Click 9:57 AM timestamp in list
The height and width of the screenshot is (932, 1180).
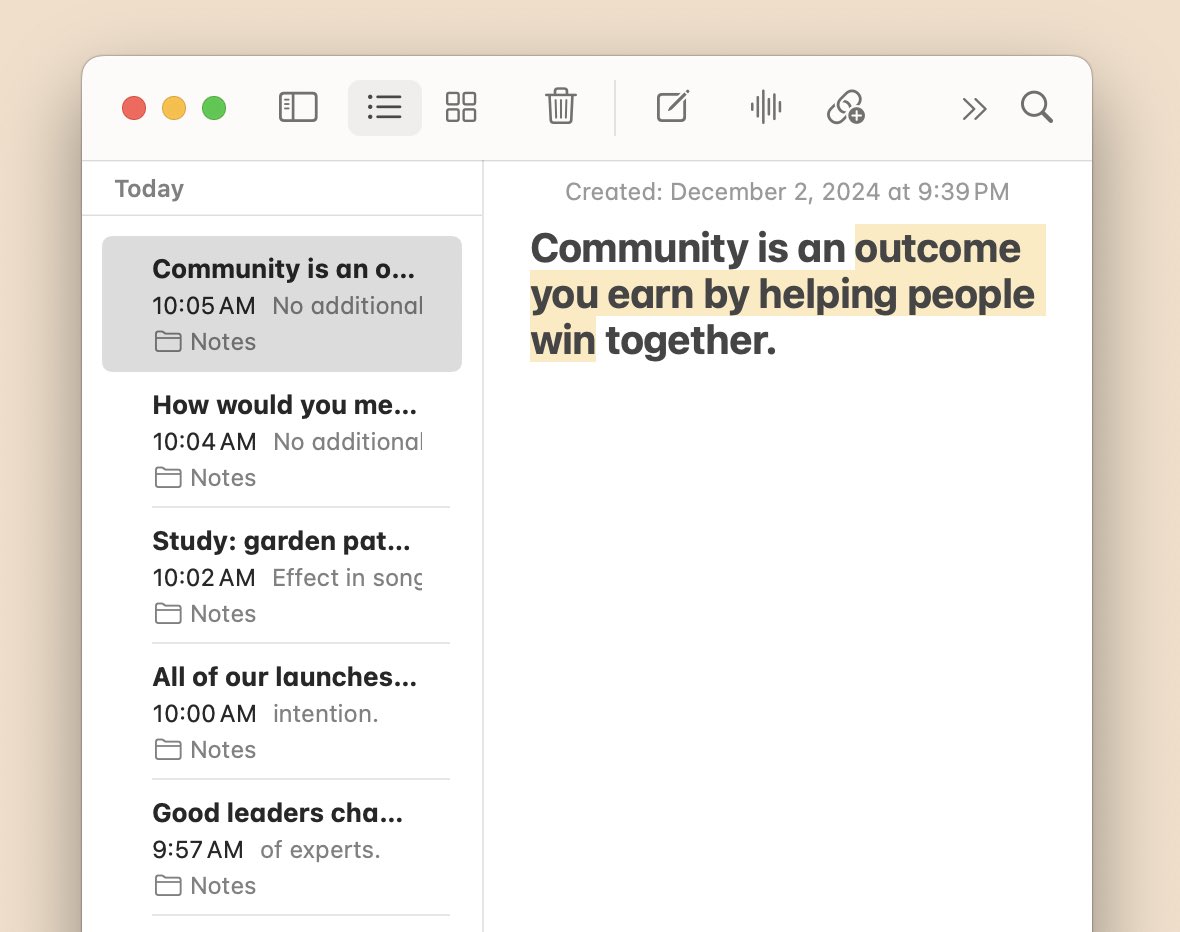[198, 850]
